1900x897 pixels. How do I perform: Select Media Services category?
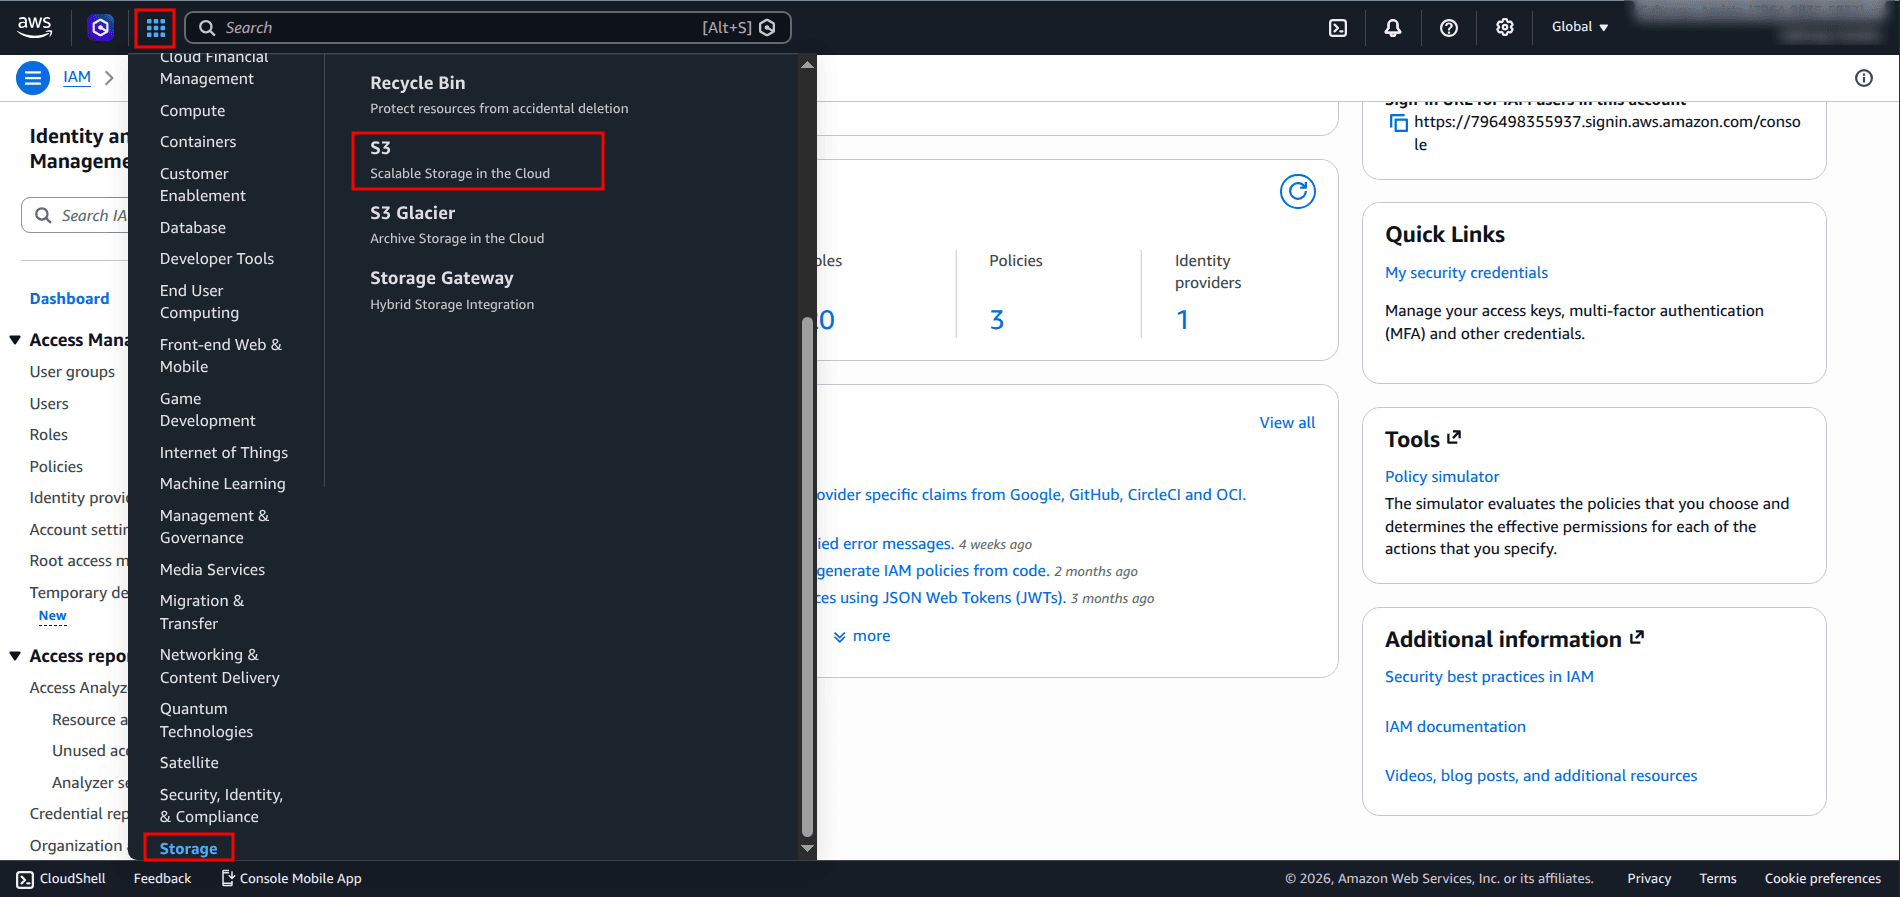pyautogui.click(x=212, y=570)
